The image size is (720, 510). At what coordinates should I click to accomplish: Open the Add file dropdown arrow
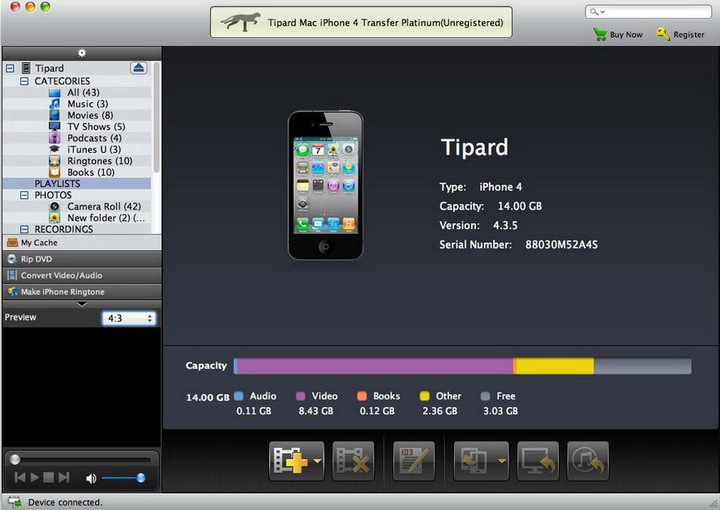(x=317, y=461)
